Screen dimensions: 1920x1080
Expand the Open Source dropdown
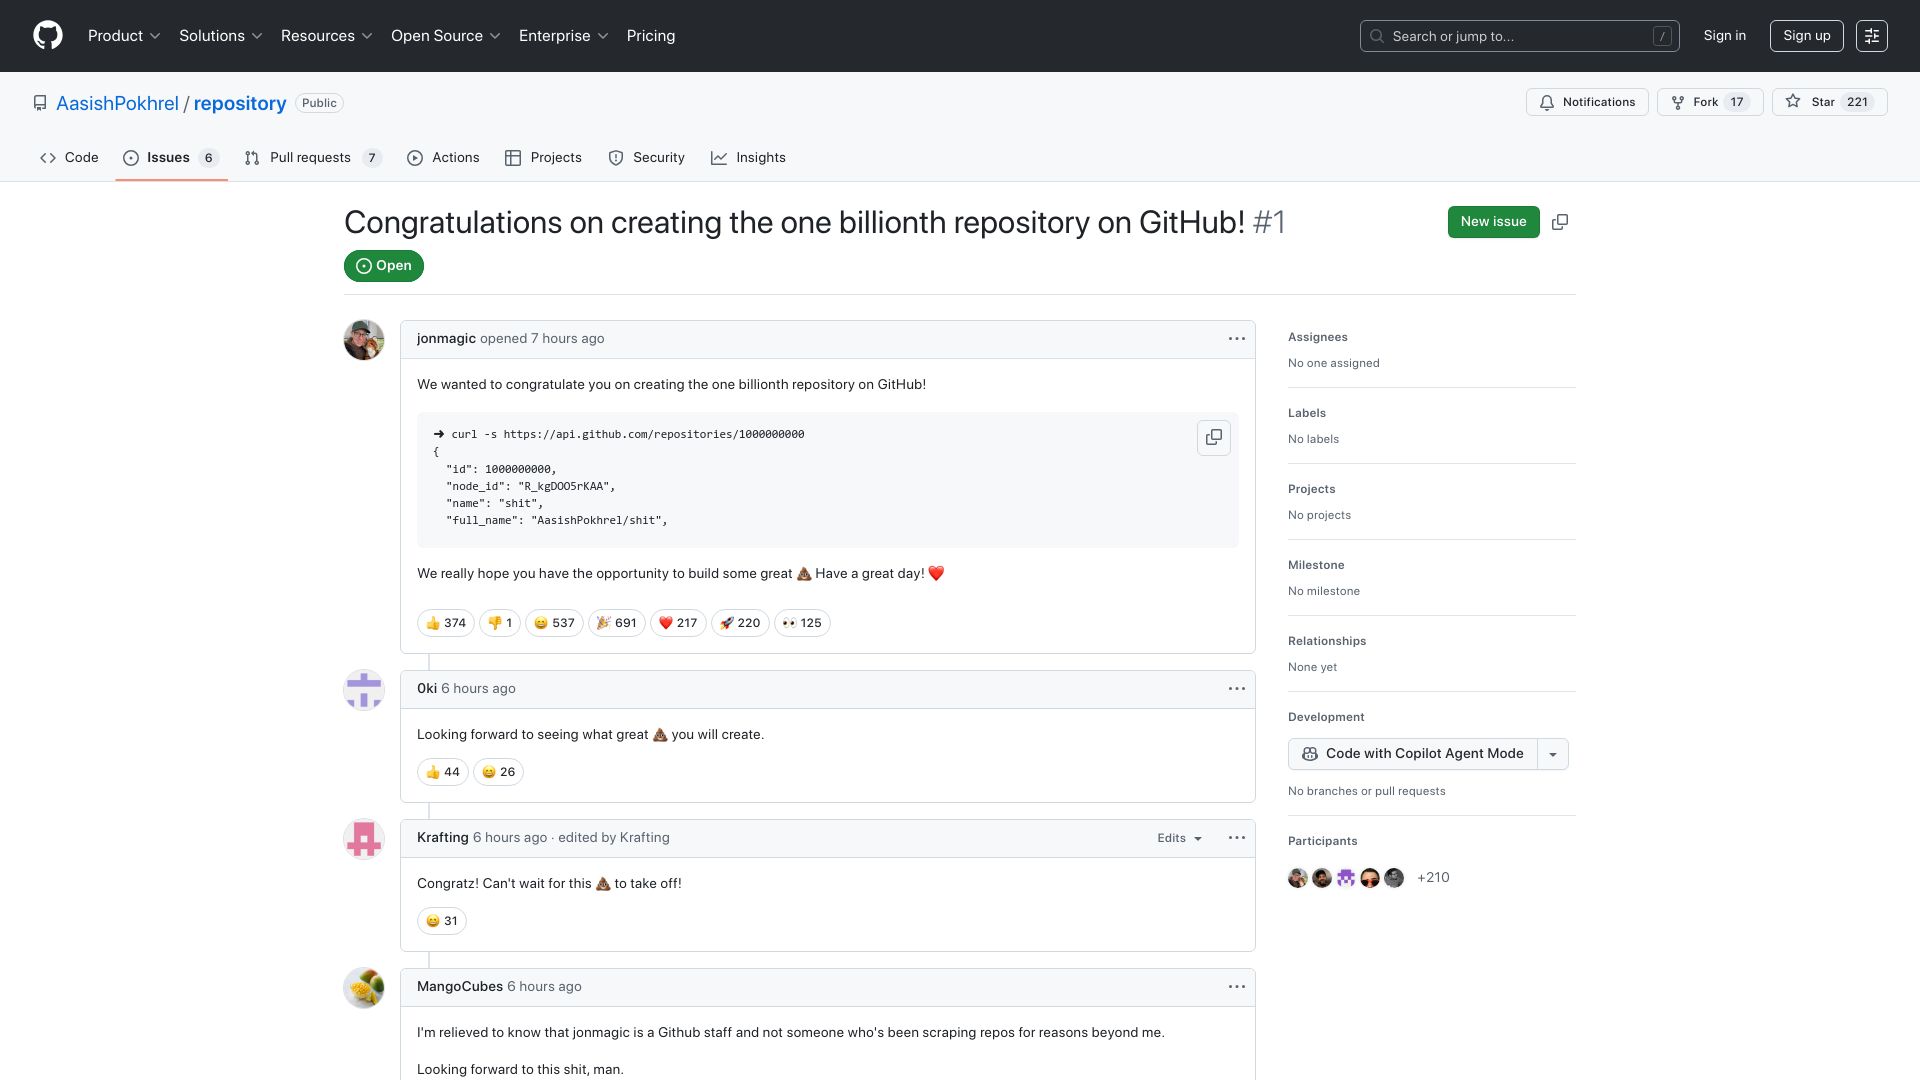point(446,36)
